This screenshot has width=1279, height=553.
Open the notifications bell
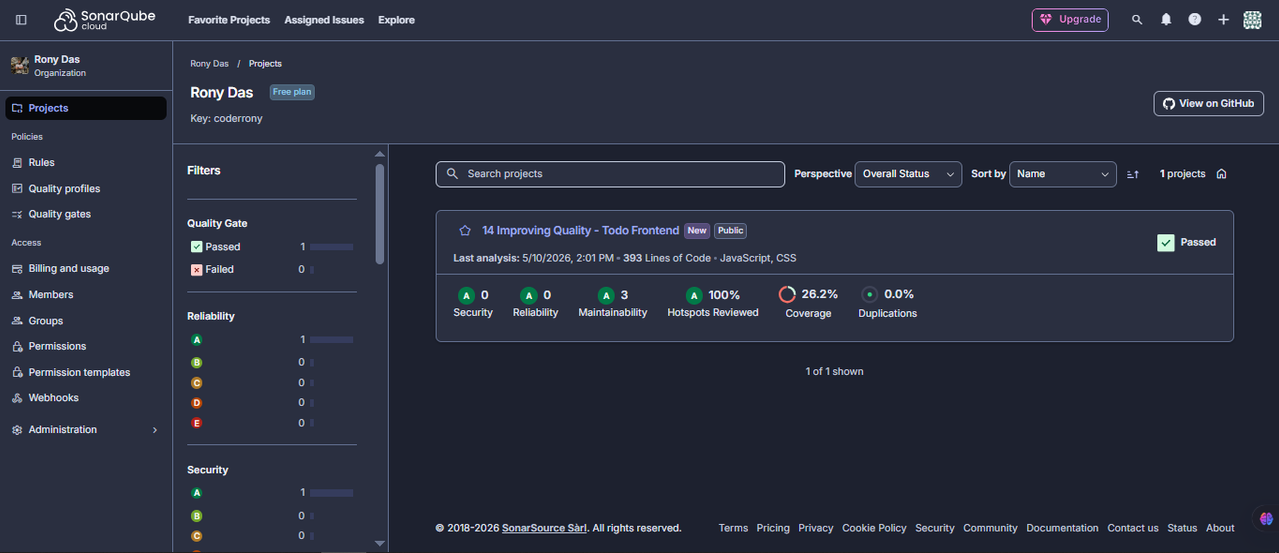tap(1166, 20)
